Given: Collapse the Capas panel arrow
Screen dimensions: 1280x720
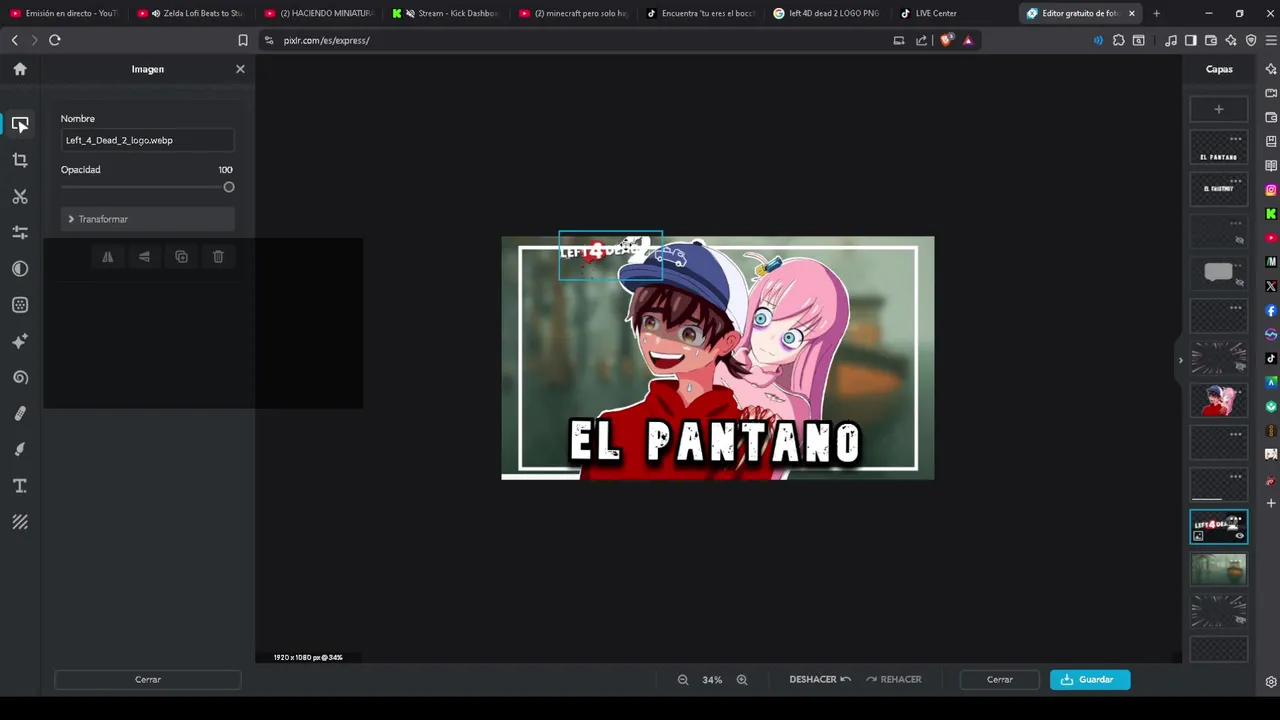Looking at the screenshot, I should point(1180,360).
